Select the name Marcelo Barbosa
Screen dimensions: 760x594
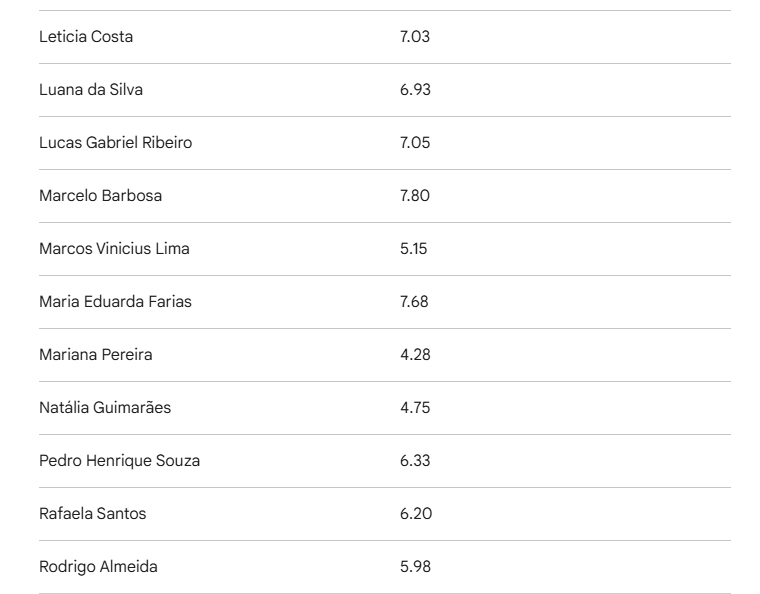(x=100, y=196)
